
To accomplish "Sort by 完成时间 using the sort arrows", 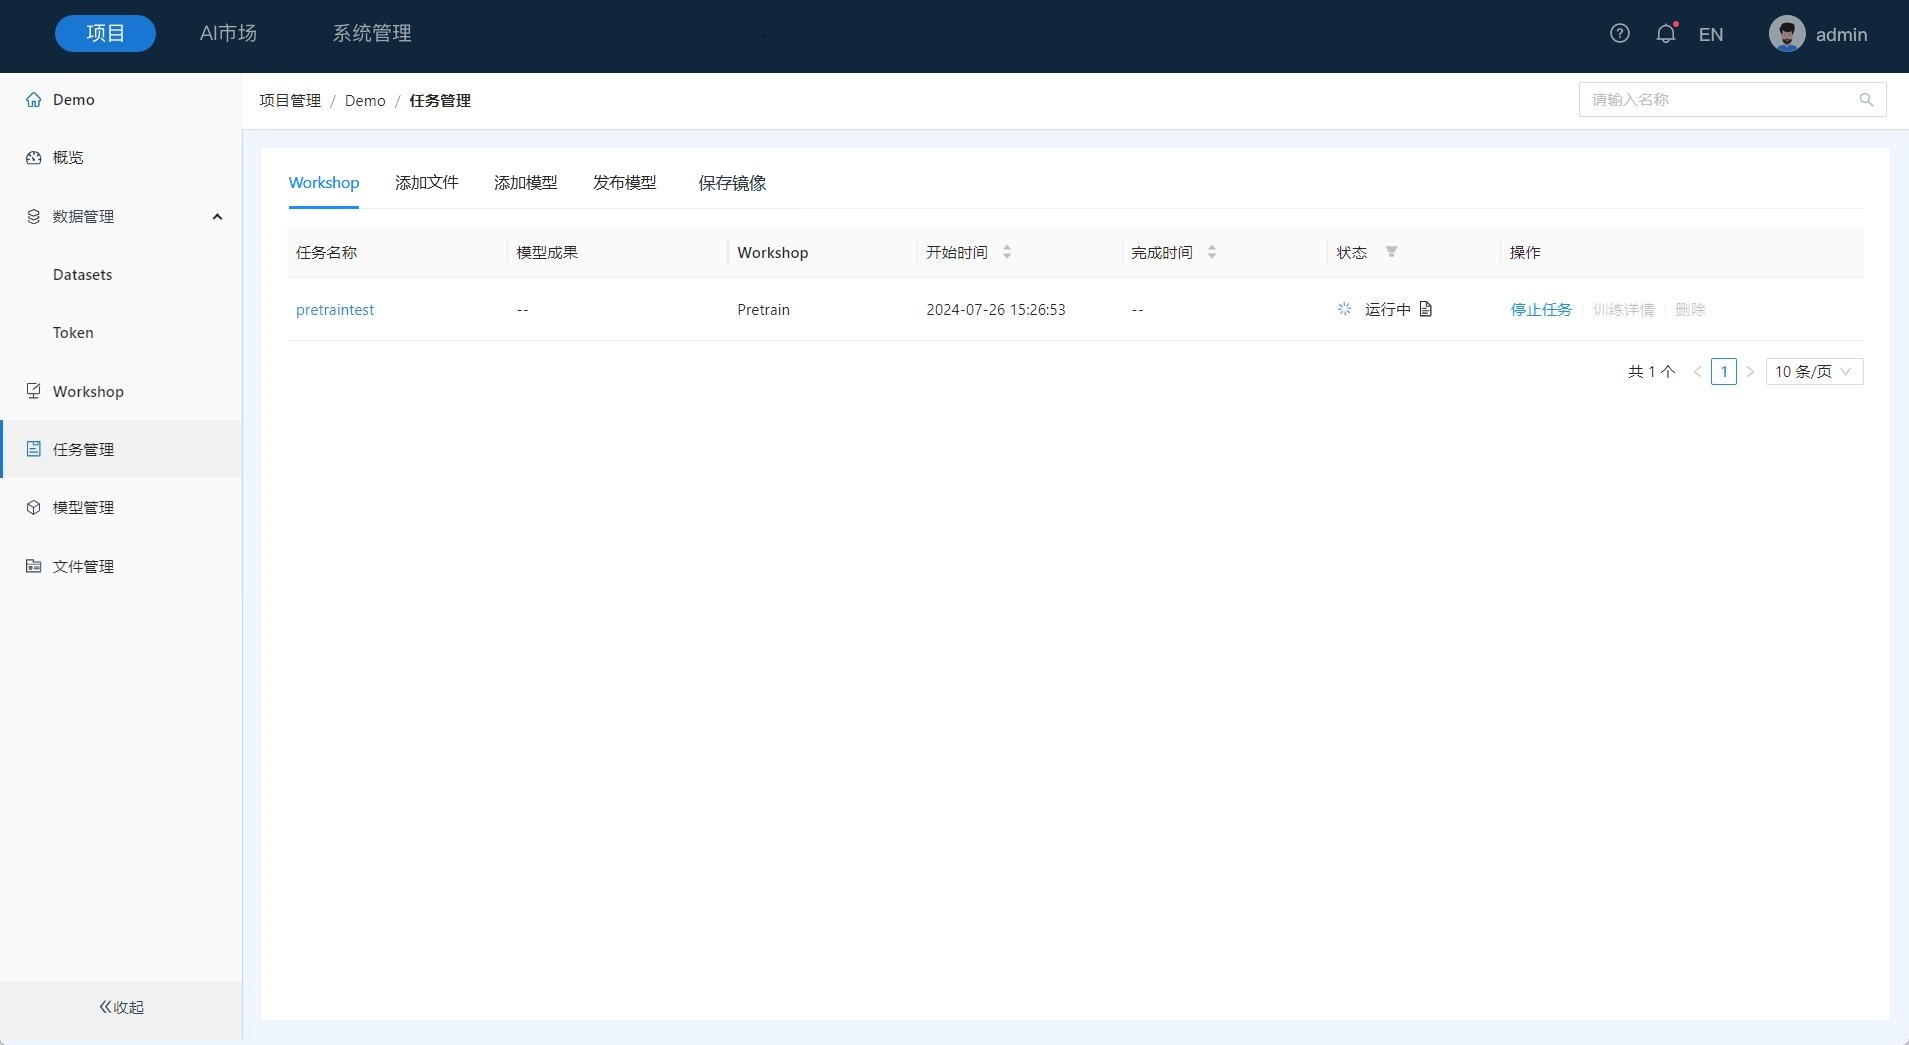I will [1211, 252].
